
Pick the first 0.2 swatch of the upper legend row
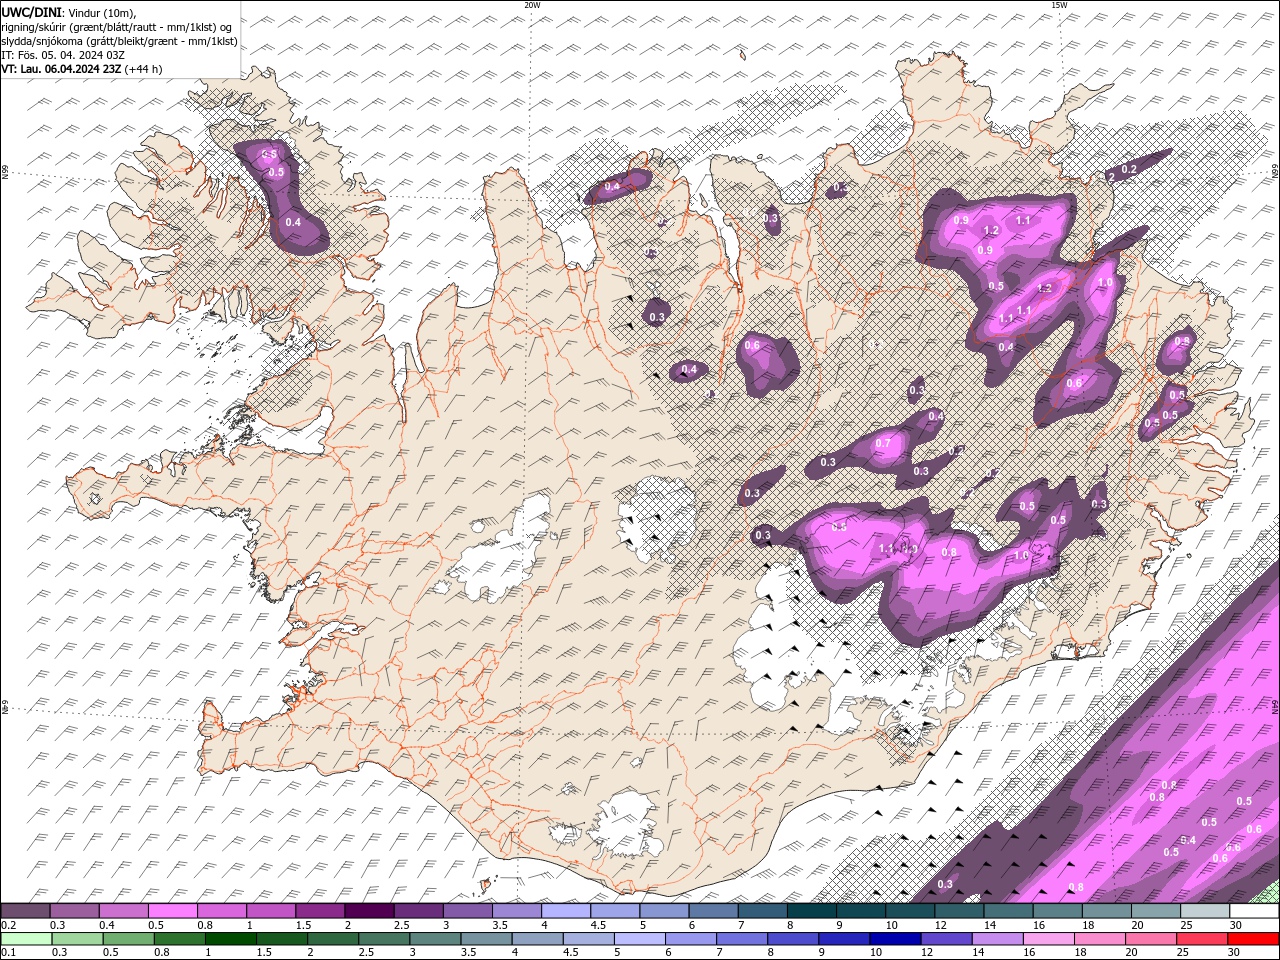pos(25,911)
